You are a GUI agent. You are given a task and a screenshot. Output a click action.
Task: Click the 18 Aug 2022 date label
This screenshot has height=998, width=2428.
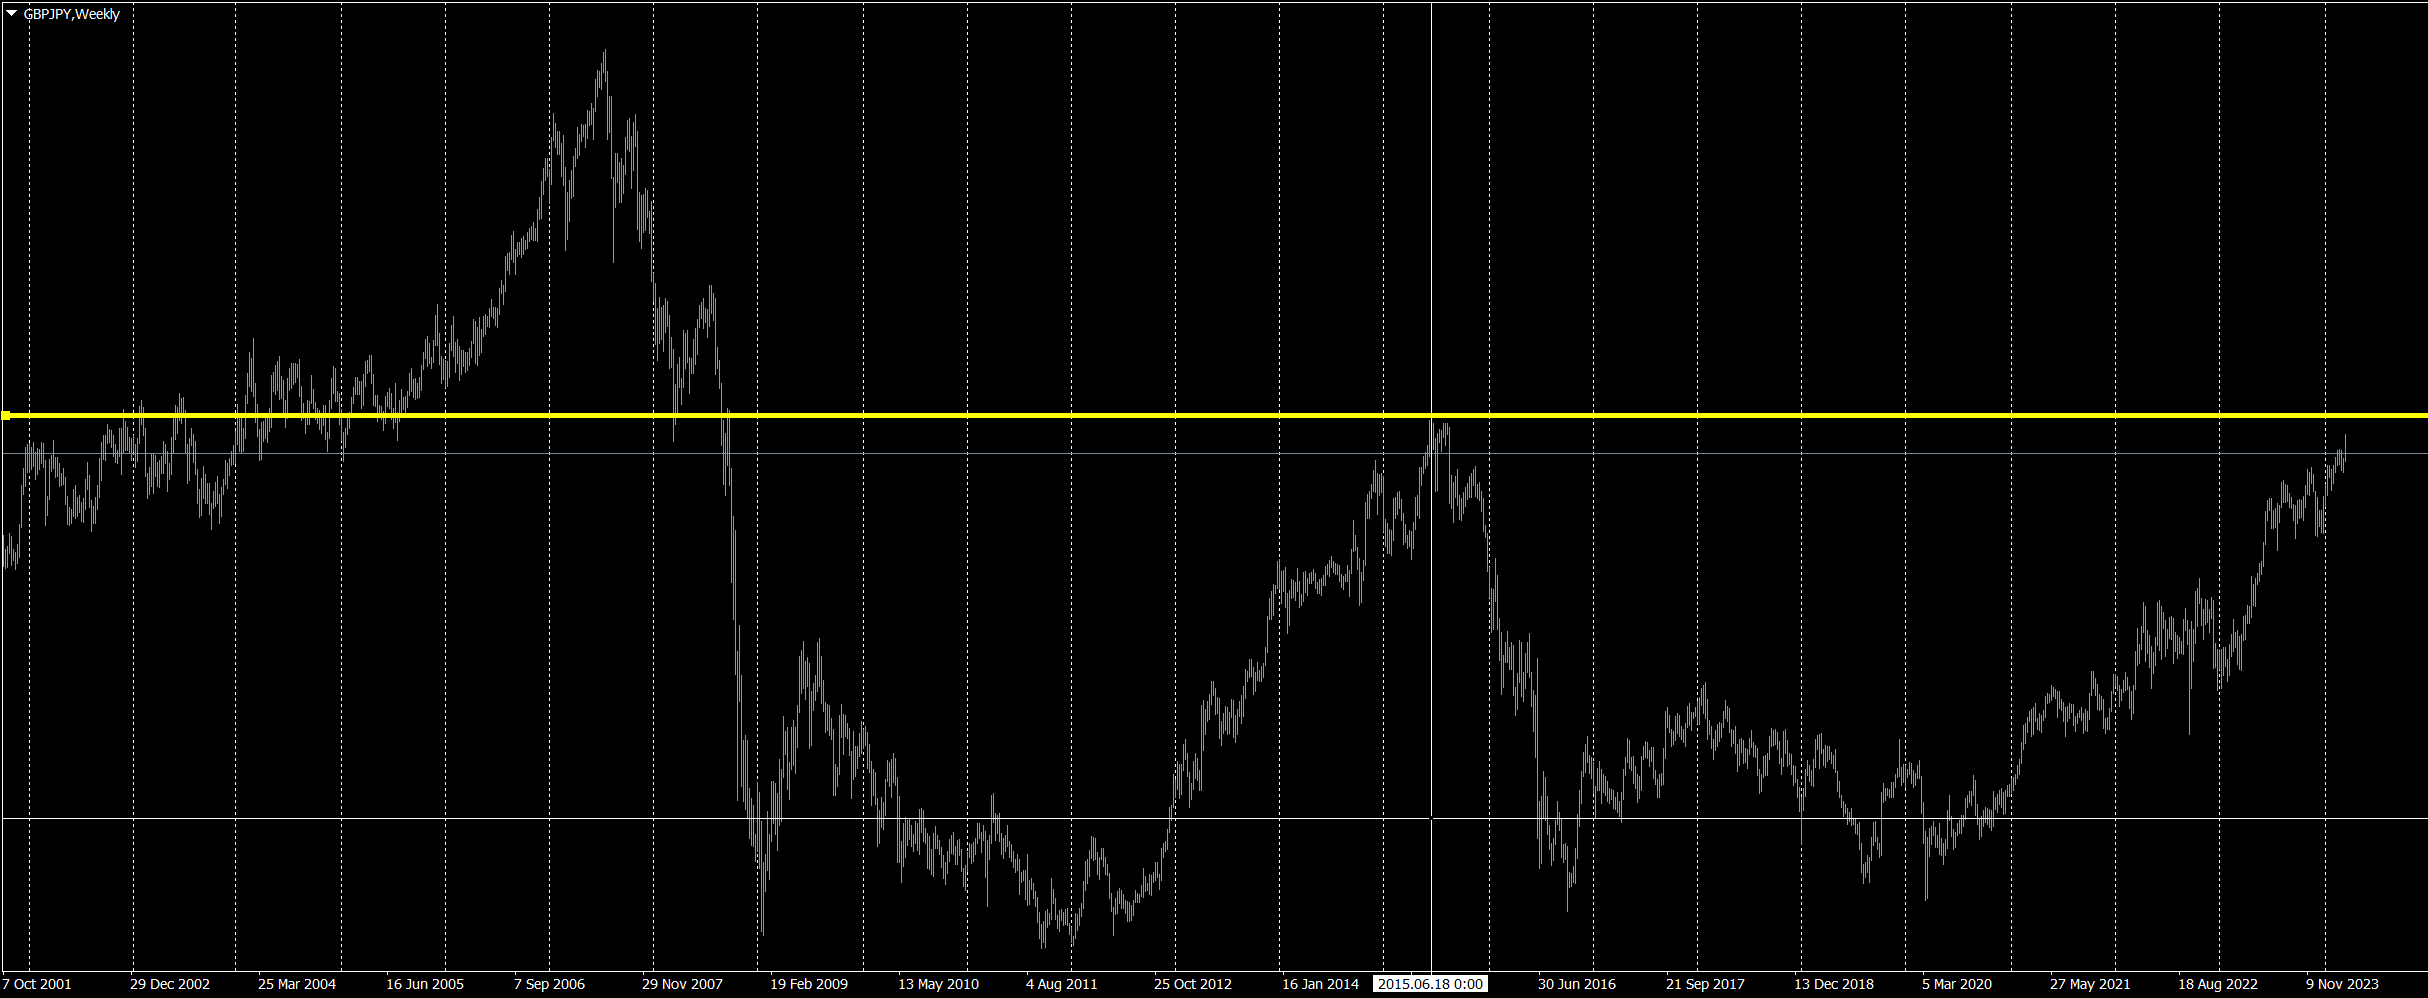pos(2218,984)
